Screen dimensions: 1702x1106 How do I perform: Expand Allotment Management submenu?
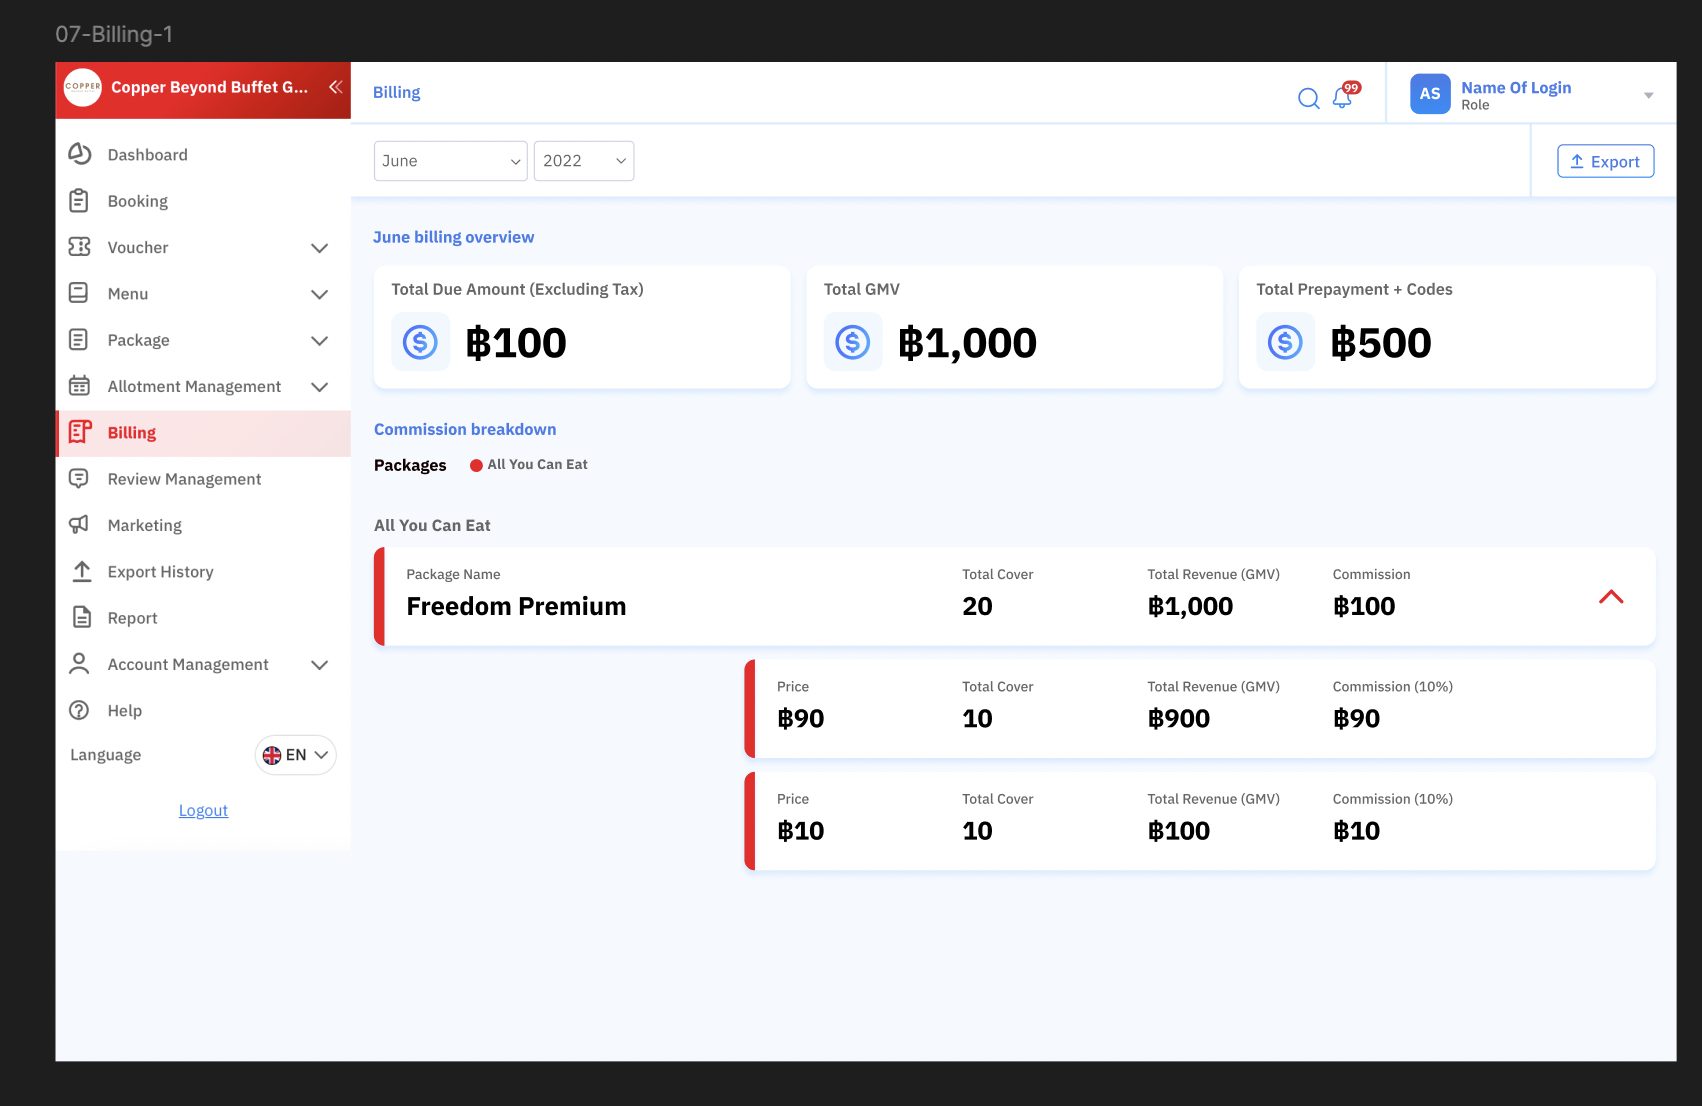[319, 387]
